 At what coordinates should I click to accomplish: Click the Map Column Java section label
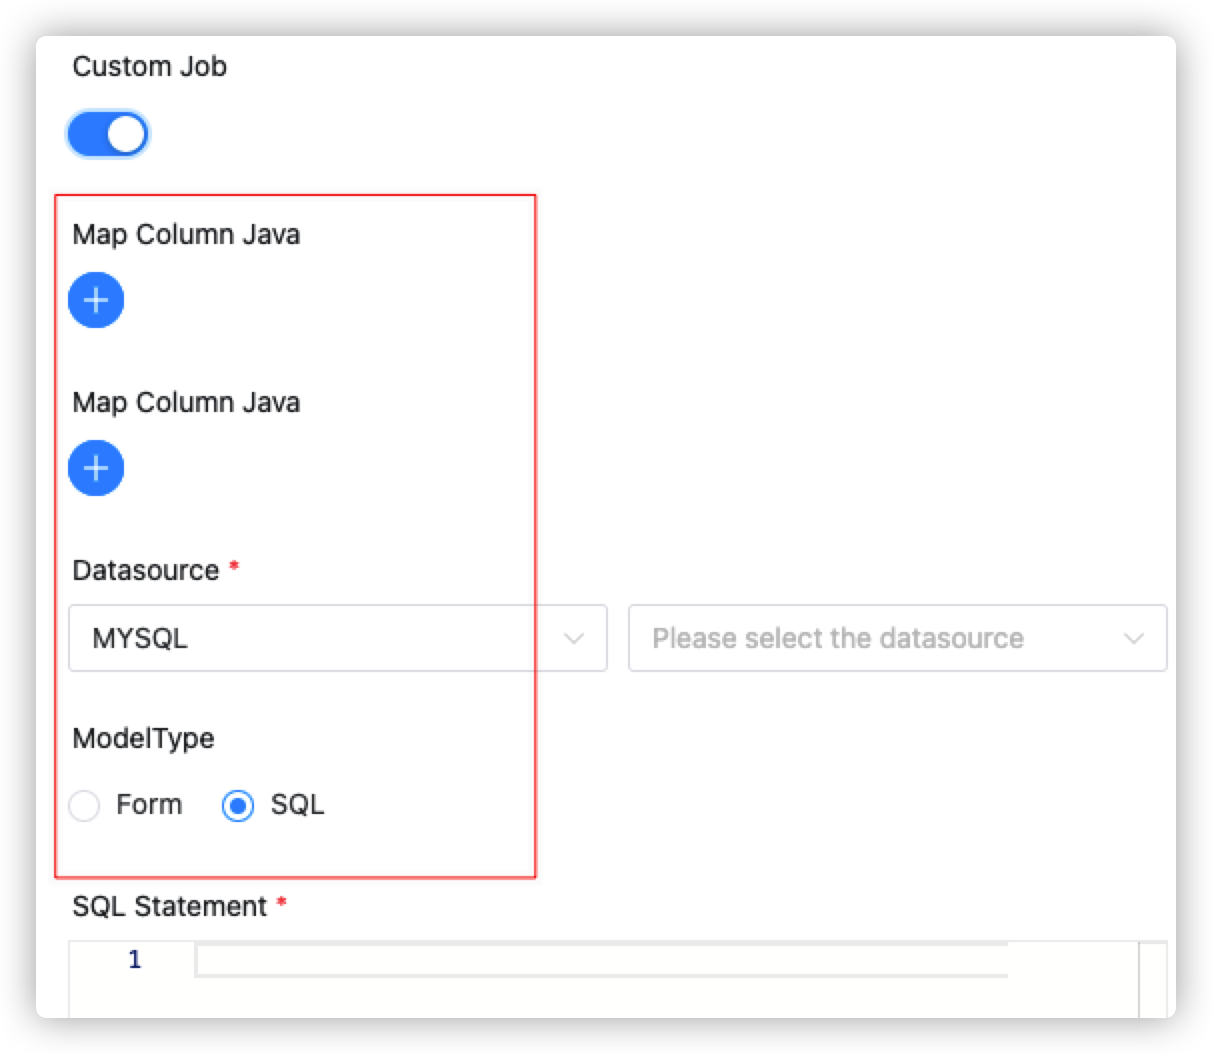tap(185, 234)
